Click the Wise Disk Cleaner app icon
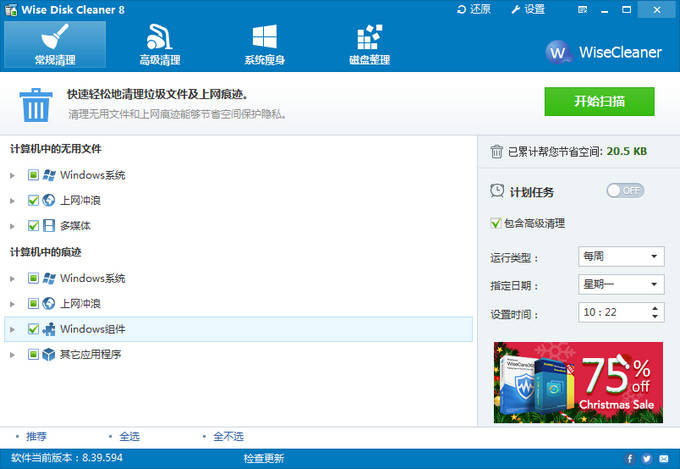Screen dimensions: 680x469 (10, 10)
